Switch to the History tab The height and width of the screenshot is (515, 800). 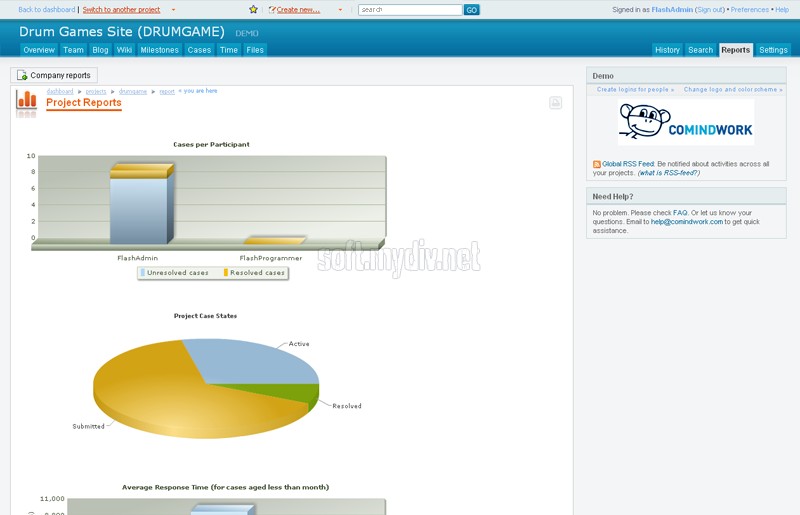click(667, 50)
